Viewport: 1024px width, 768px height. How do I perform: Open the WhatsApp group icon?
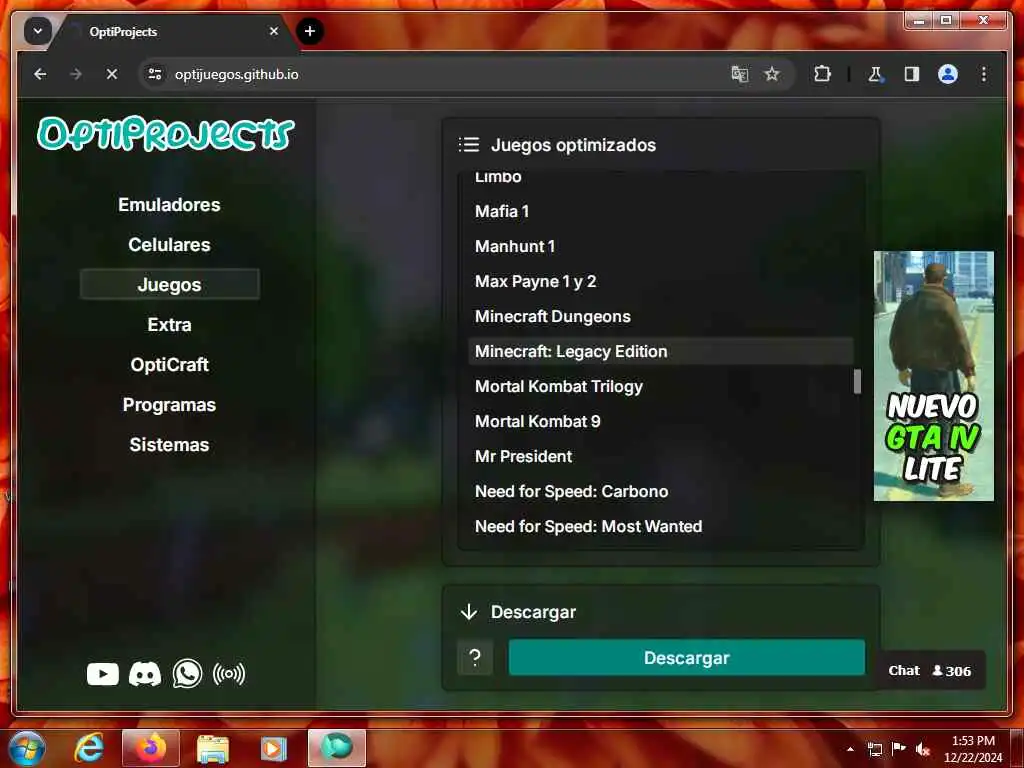click(x=187, y=674)
